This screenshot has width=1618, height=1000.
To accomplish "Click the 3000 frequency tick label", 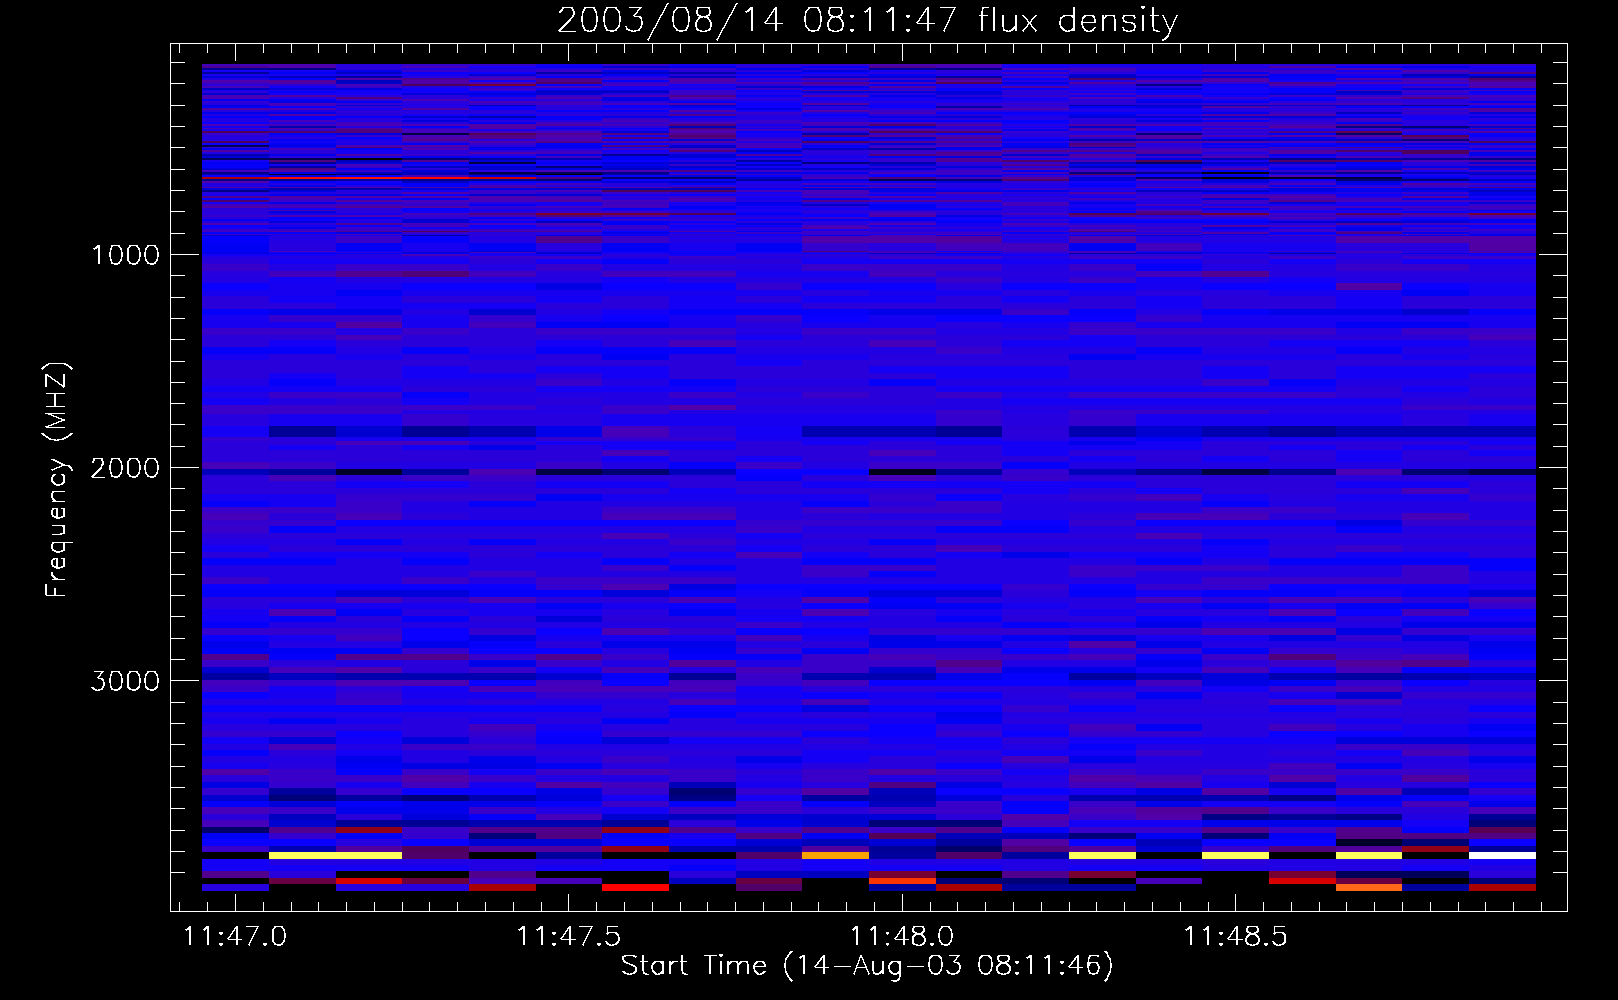I will pos(125,681).
